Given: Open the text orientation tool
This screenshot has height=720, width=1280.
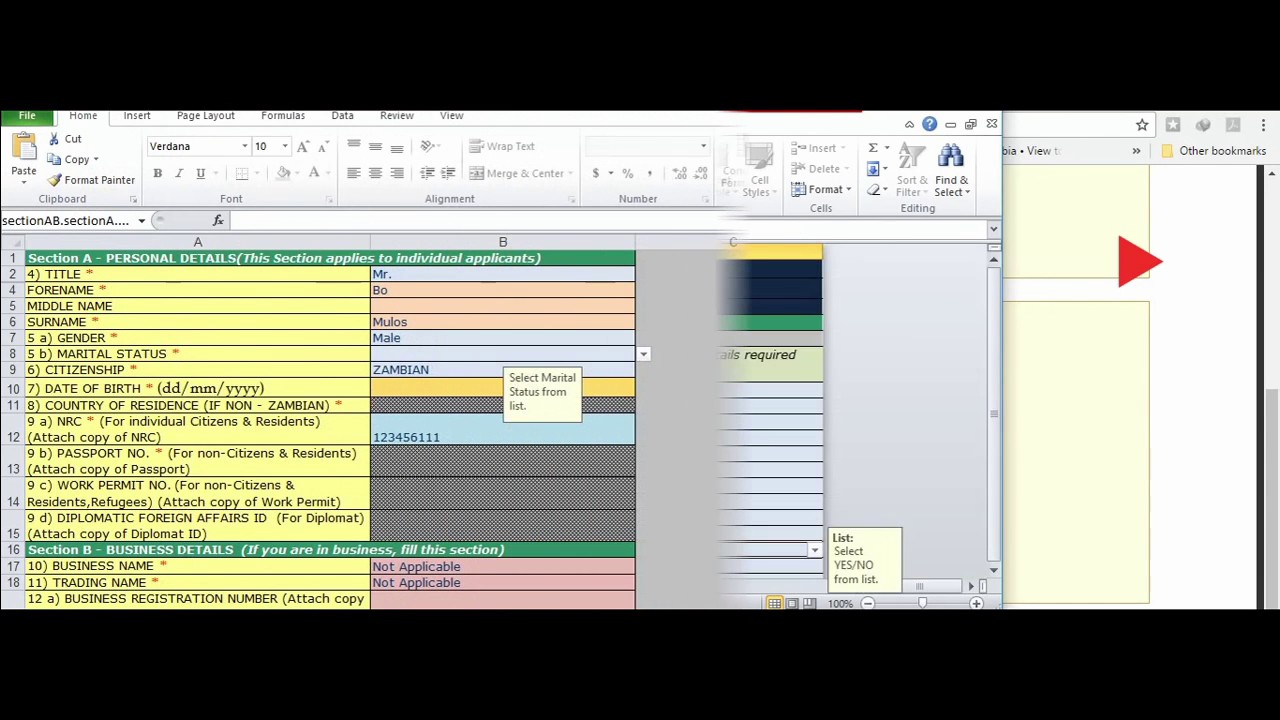Looking at the screenshot, I should point(428,147).
